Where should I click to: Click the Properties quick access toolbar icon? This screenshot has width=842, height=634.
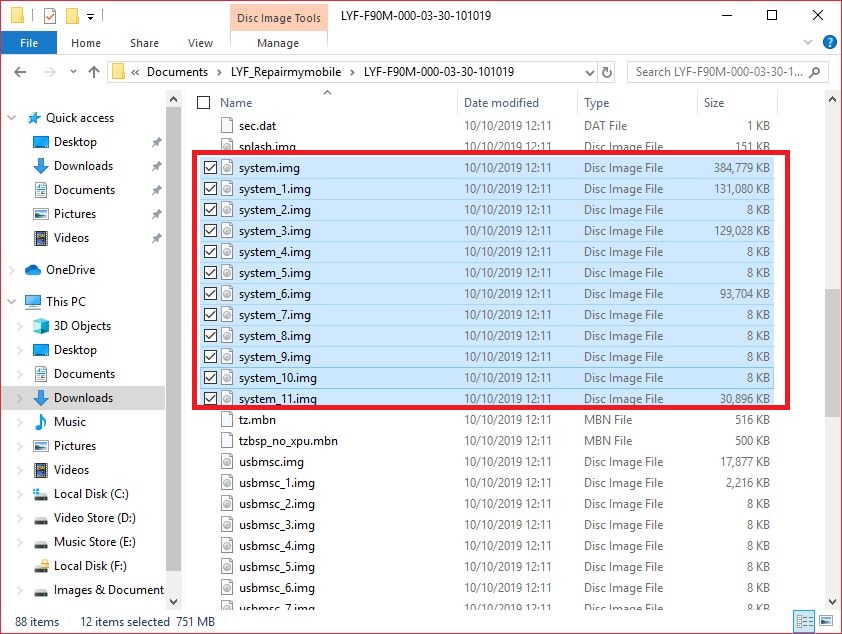pyautogui.click(x=49, y=16)
